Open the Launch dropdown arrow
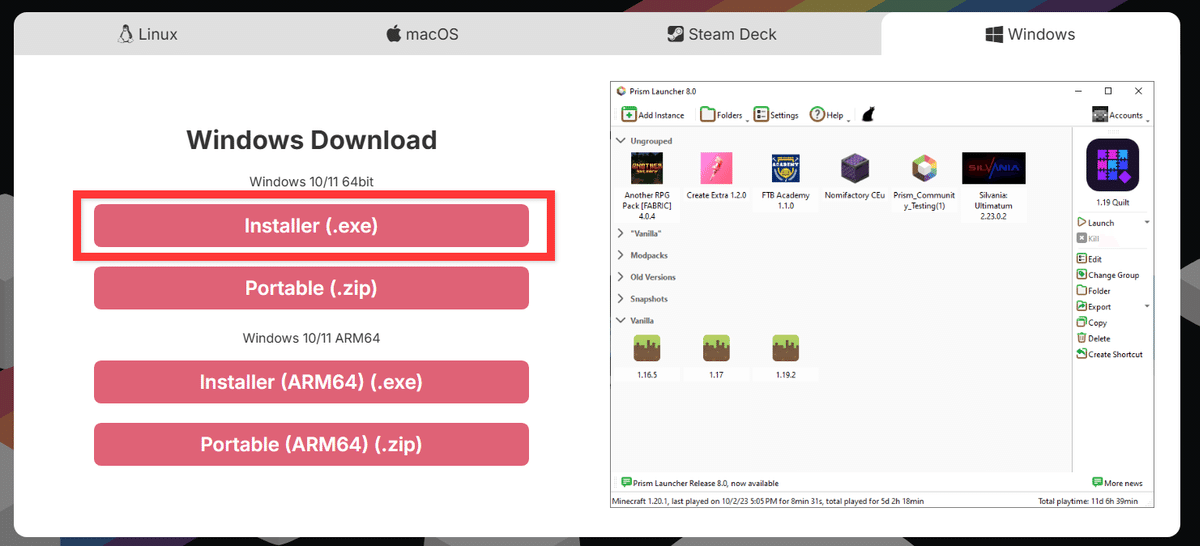Screen dimensions: 1200x546 click(x=1147, y=223)
